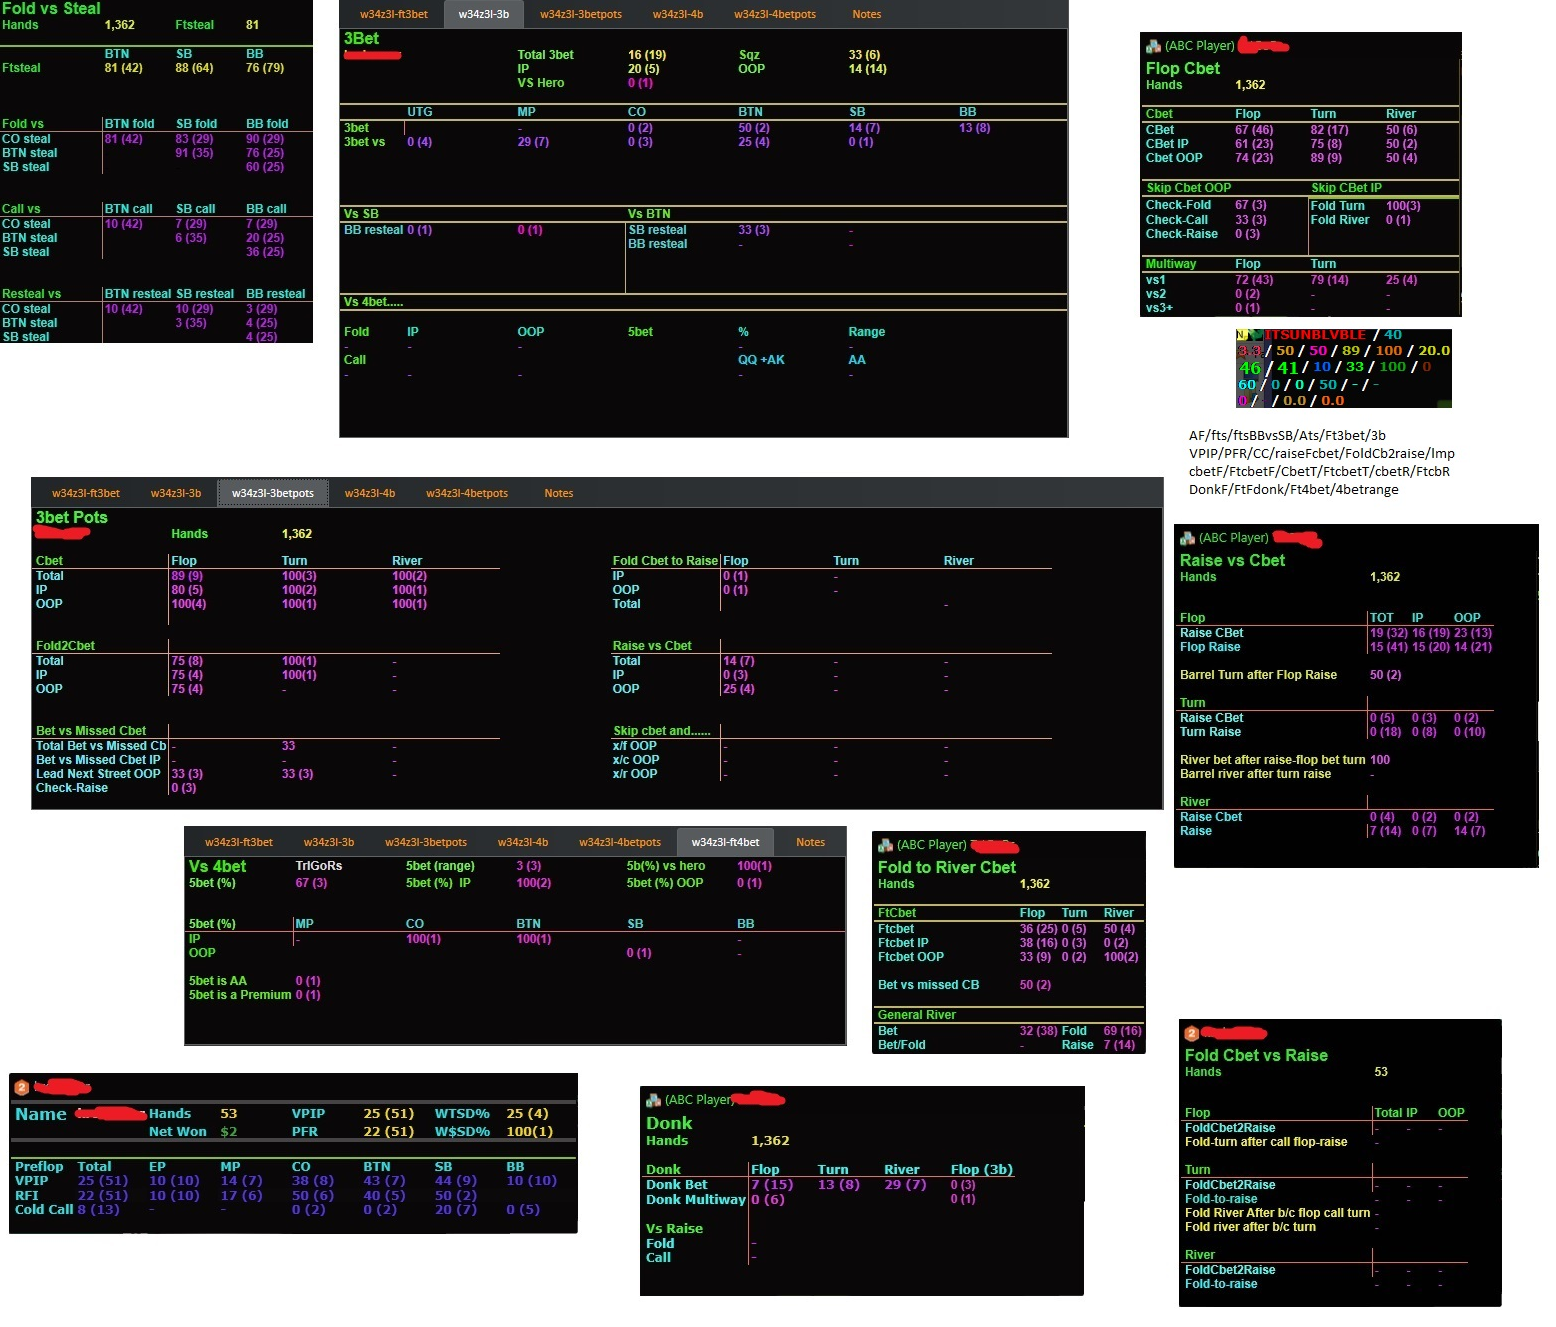The image size is (1556, 1327).
Task: Click the ITSUNBLVBLE player name in HUD
Action: click(x=1315, y=335)
